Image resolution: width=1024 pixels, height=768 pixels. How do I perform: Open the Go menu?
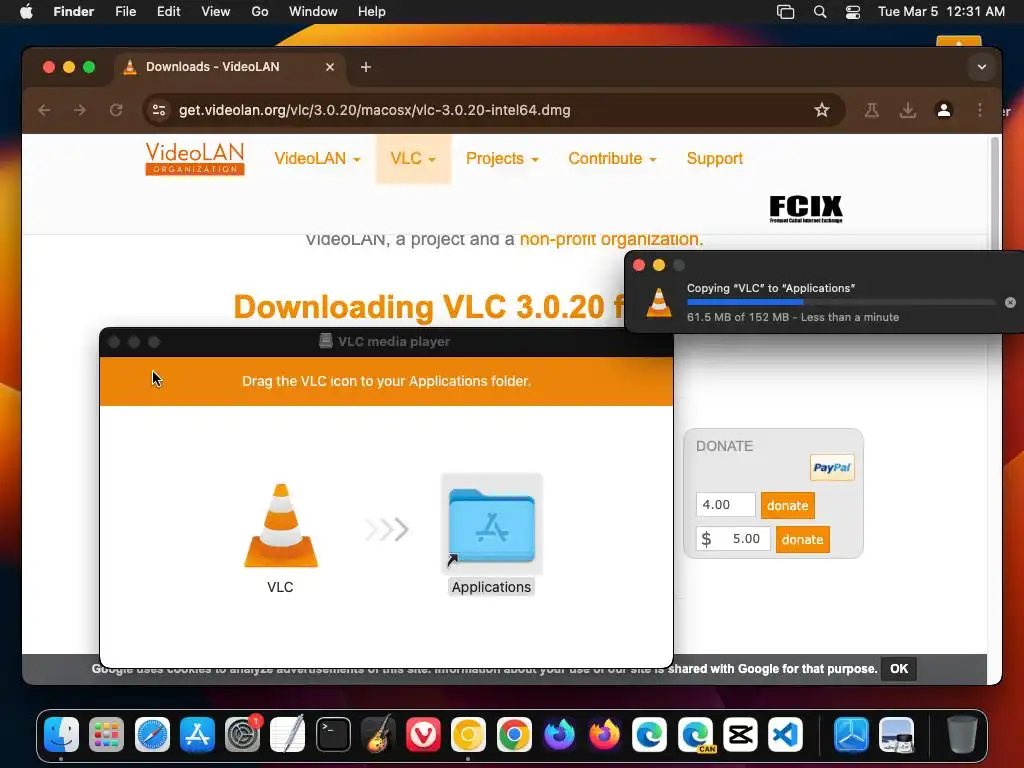260,12
